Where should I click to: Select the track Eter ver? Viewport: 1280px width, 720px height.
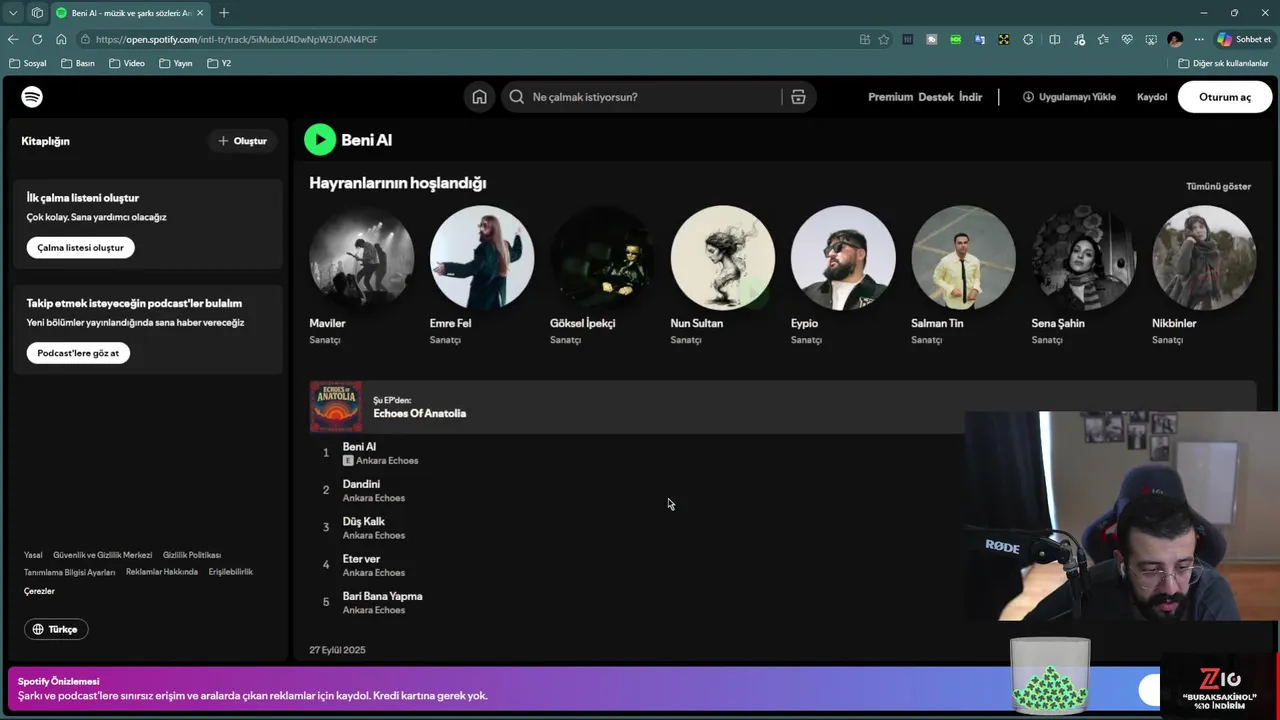click(361, 559)
